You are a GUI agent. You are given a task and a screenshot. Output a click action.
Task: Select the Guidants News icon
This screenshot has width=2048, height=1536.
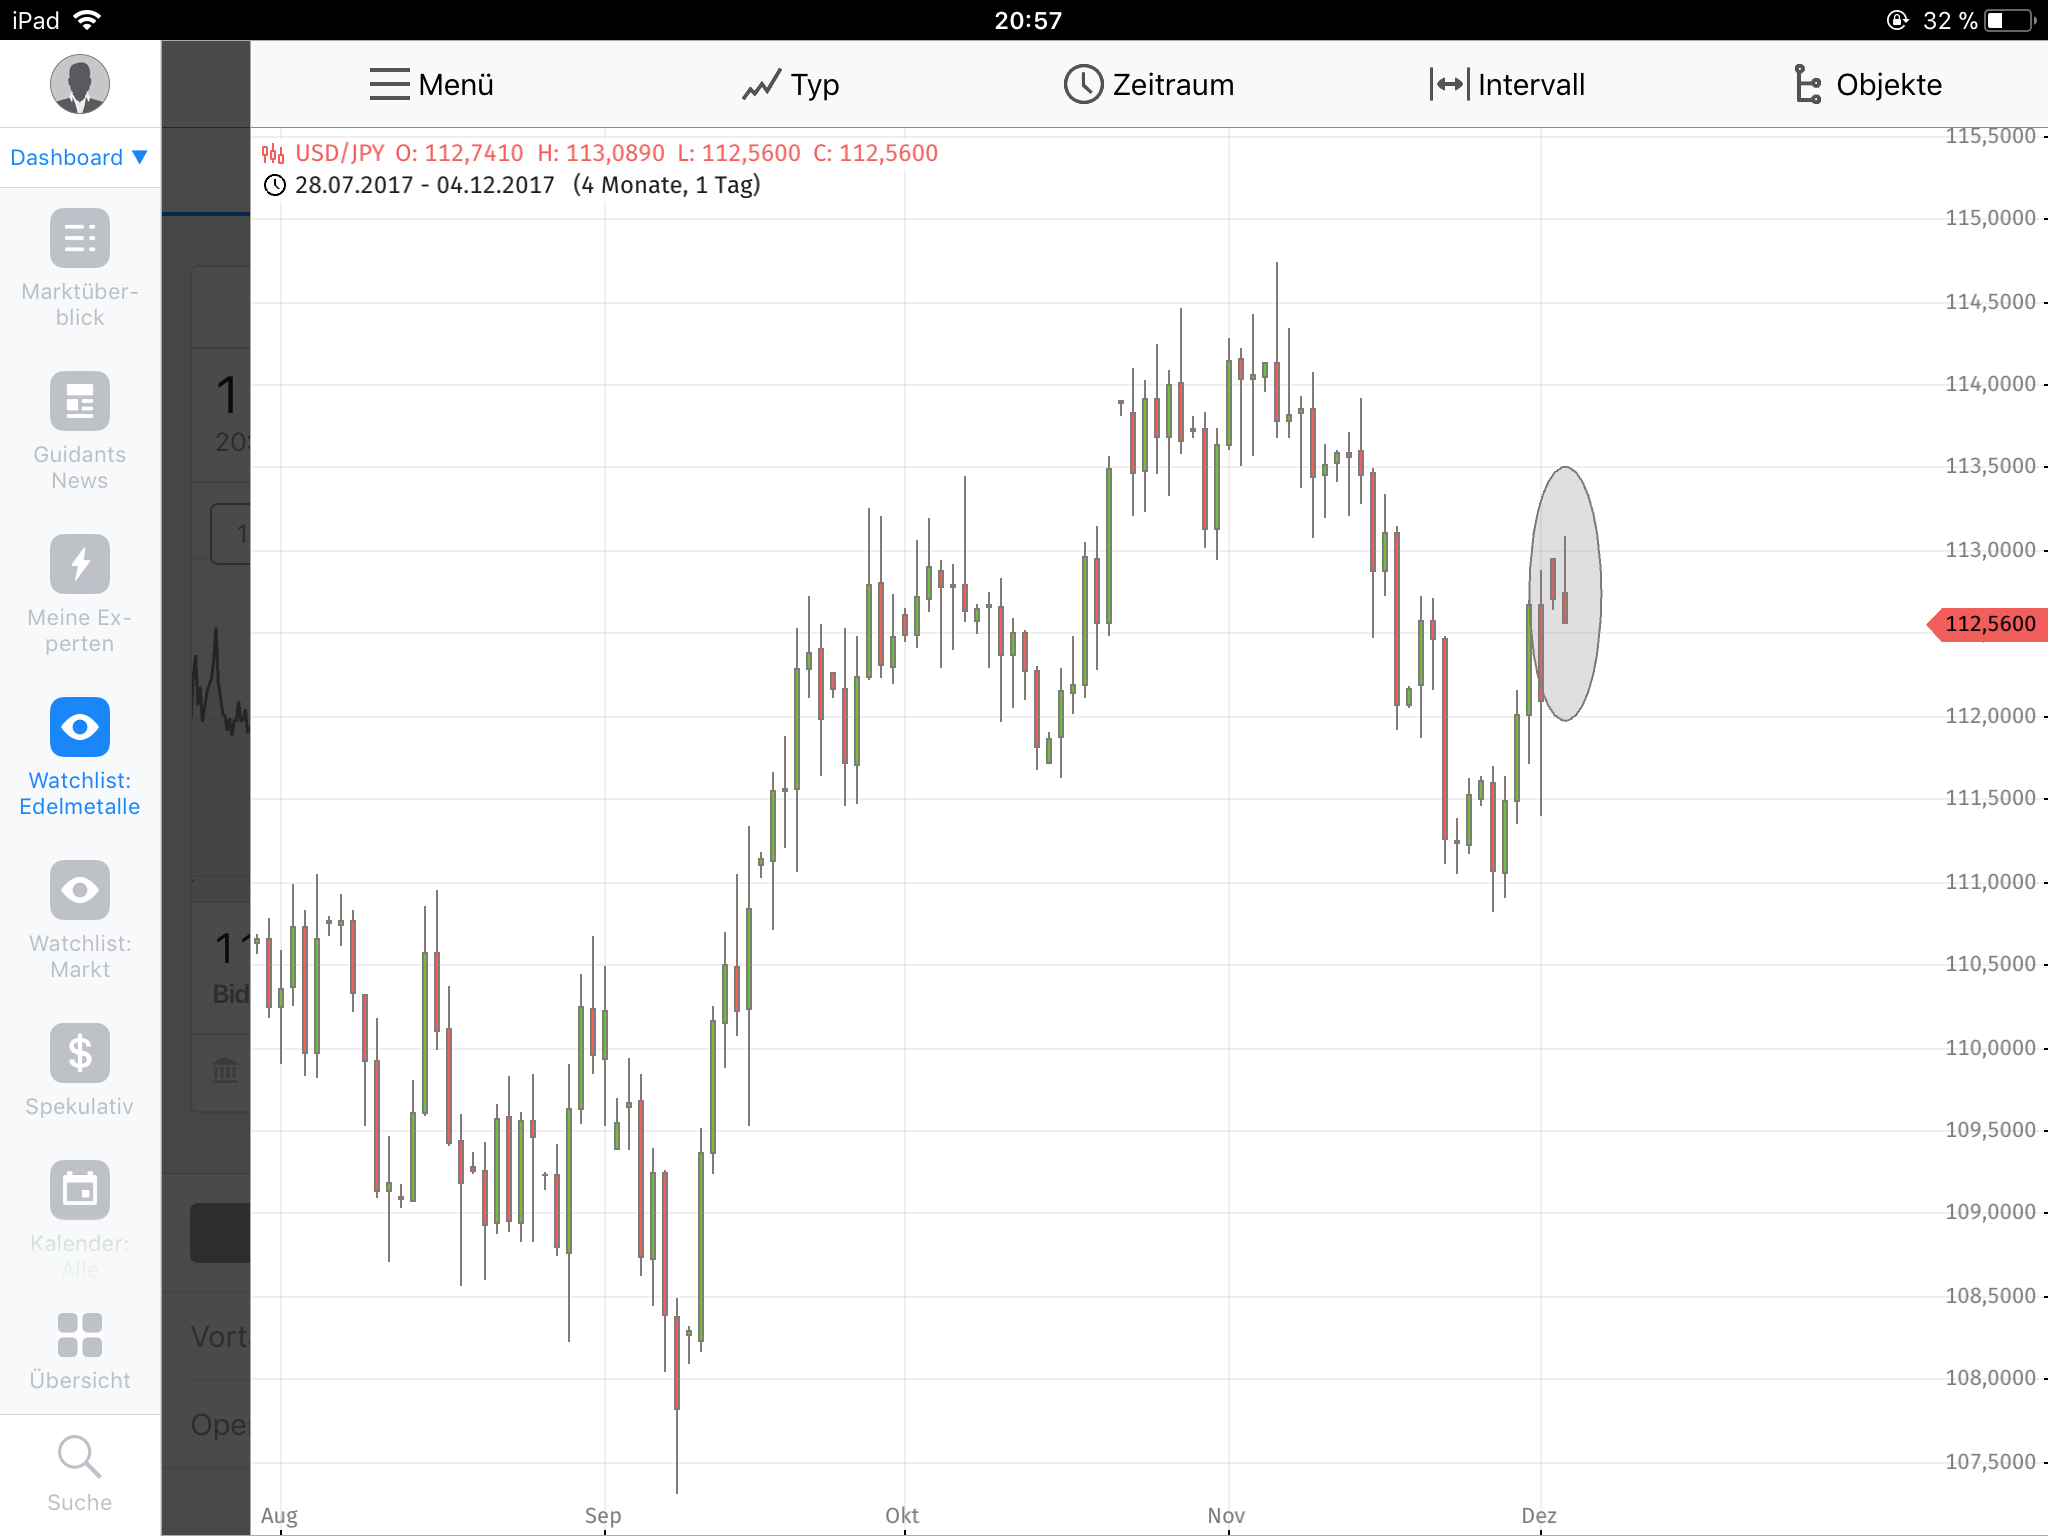point(79,401)
